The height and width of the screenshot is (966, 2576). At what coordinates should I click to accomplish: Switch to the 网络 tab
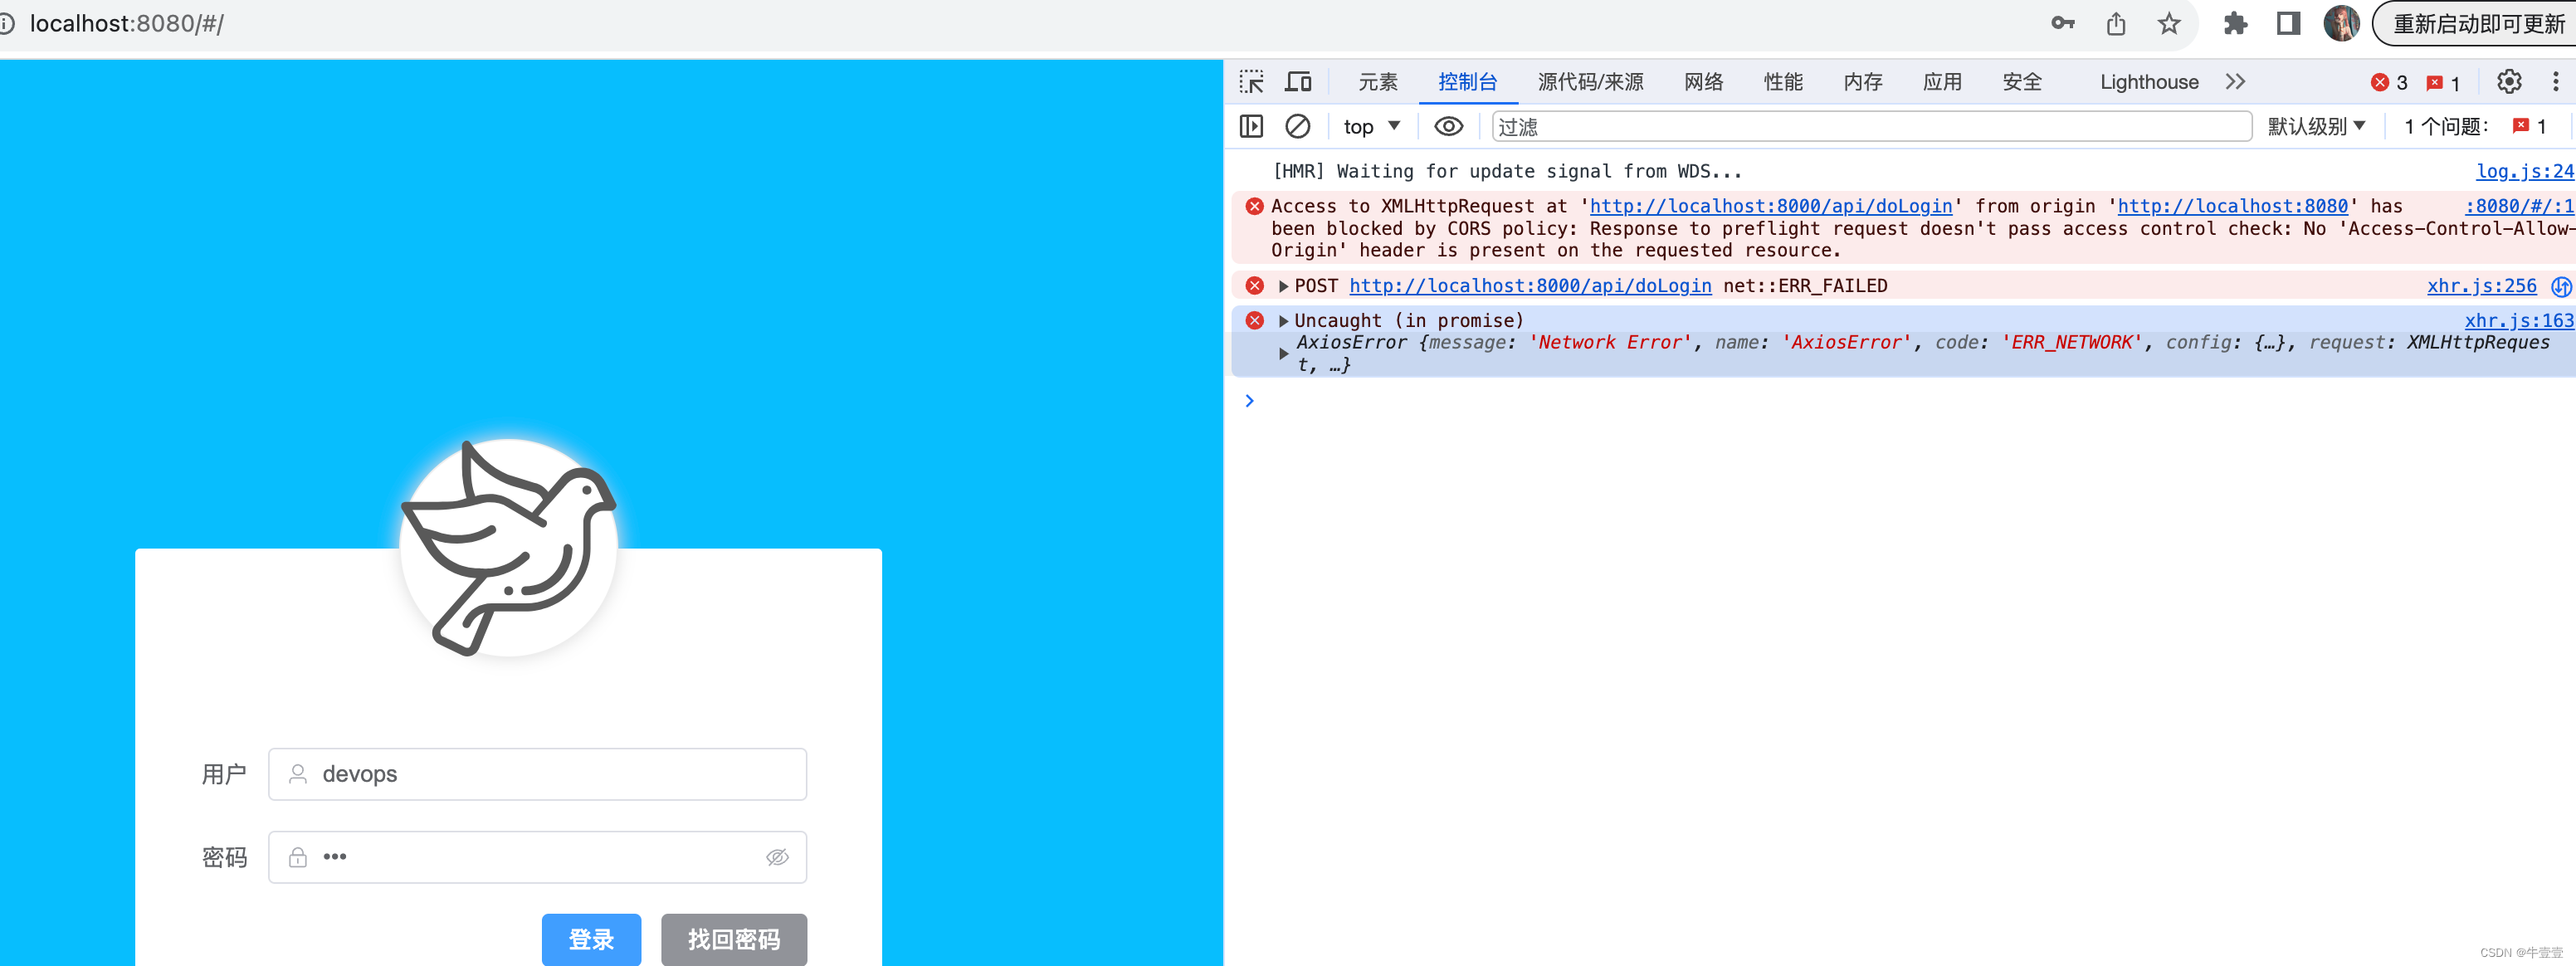point(1703,82)
